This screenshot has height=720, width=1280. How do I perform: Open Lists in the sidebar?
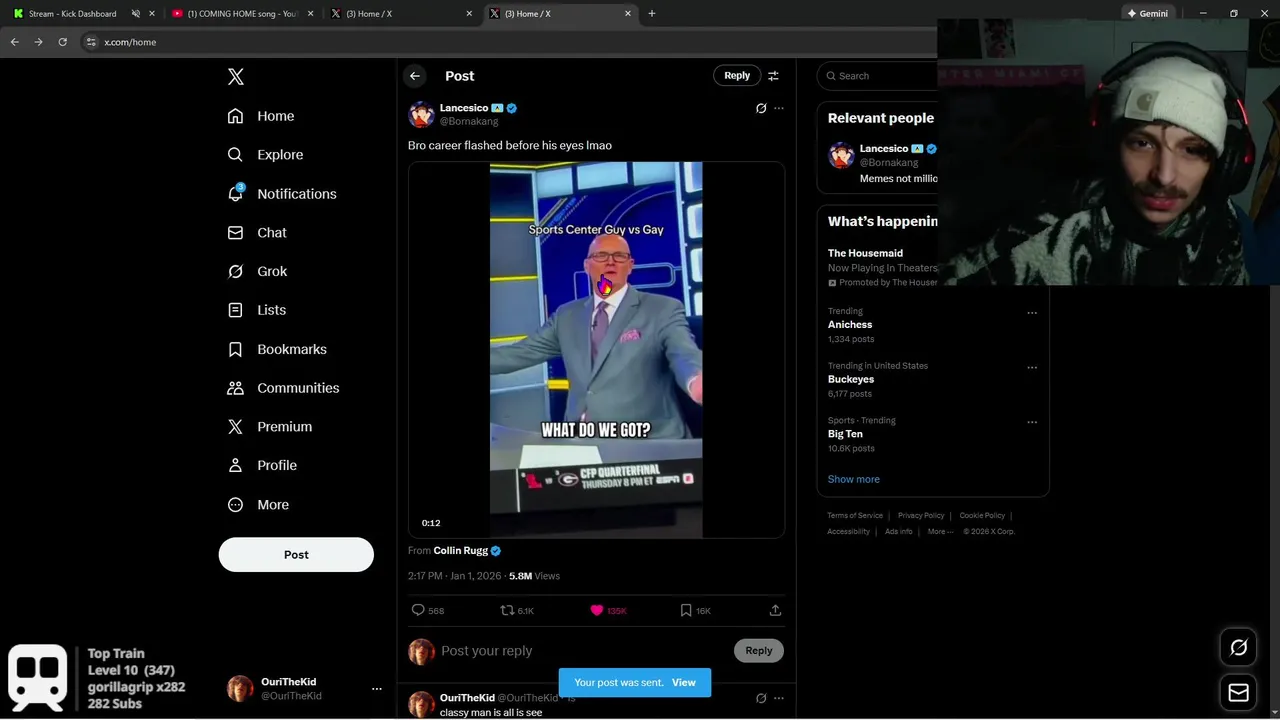click(x=257, y=310)
